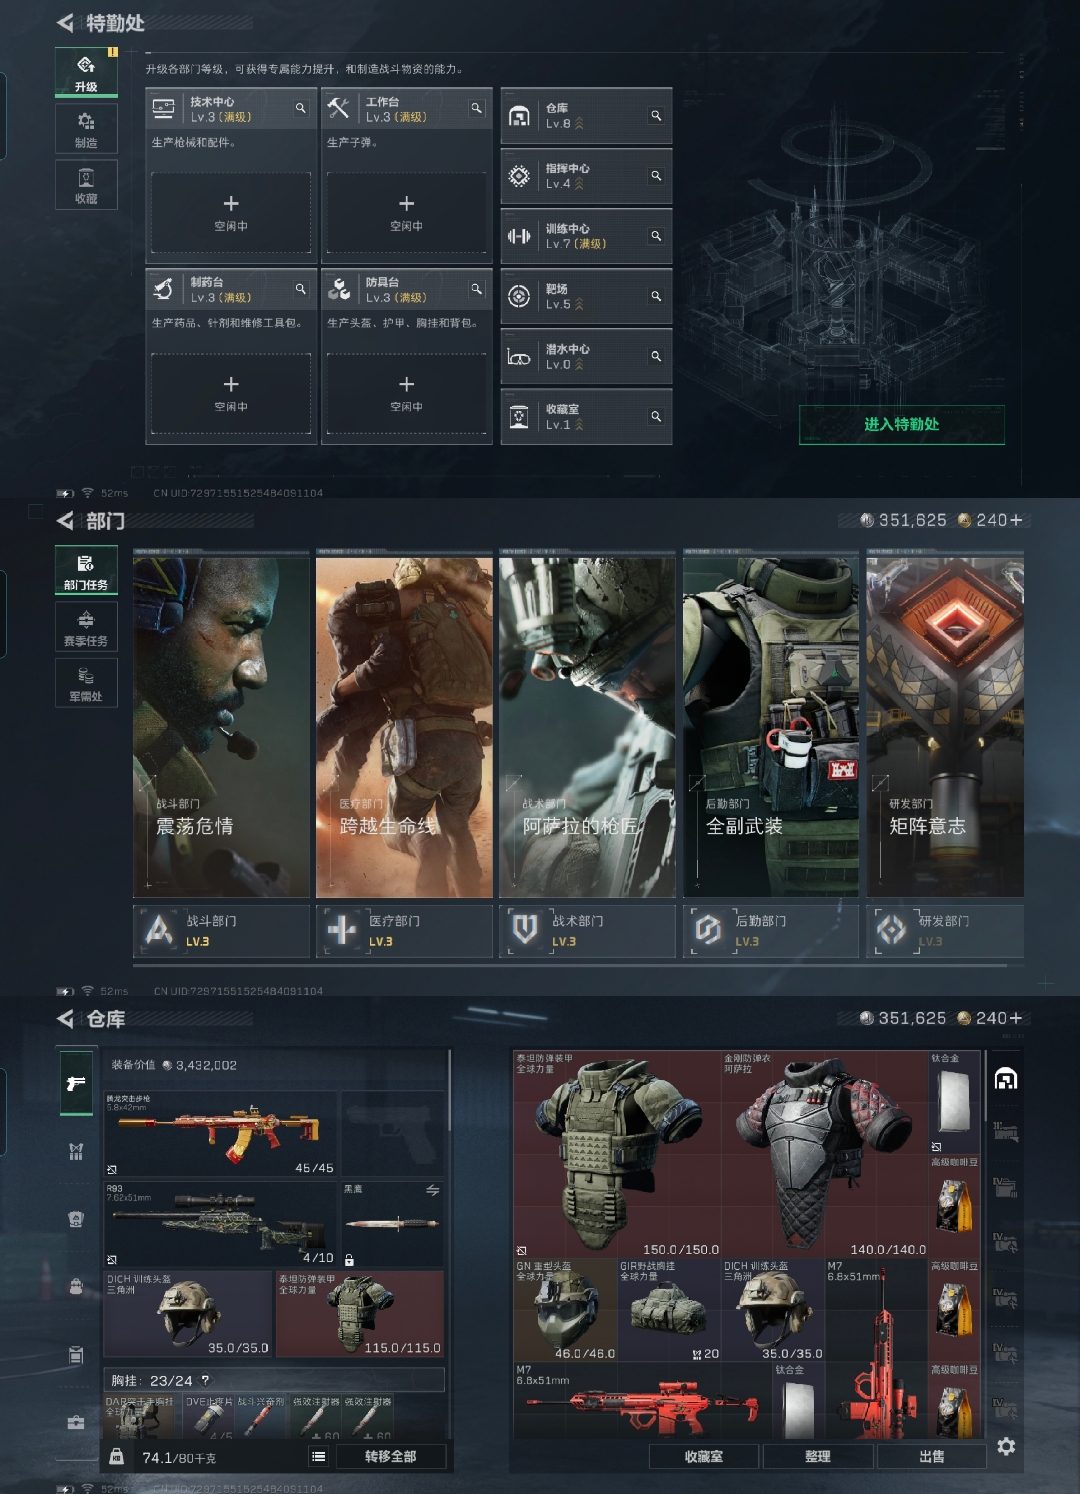The image size is (1080, 1494).
Task: Click the back arrow beside 部门 title
Action: [x=66, y=521]
